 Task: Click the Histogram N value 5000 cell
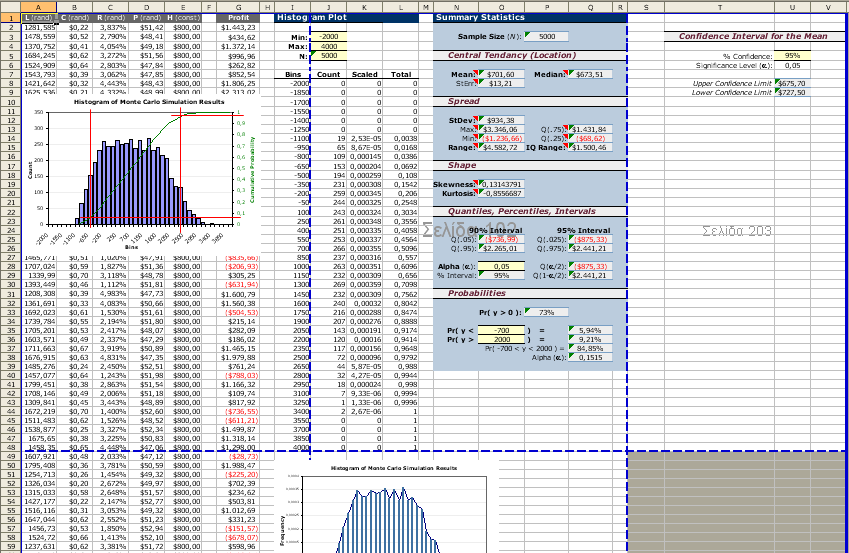(329, 55)
